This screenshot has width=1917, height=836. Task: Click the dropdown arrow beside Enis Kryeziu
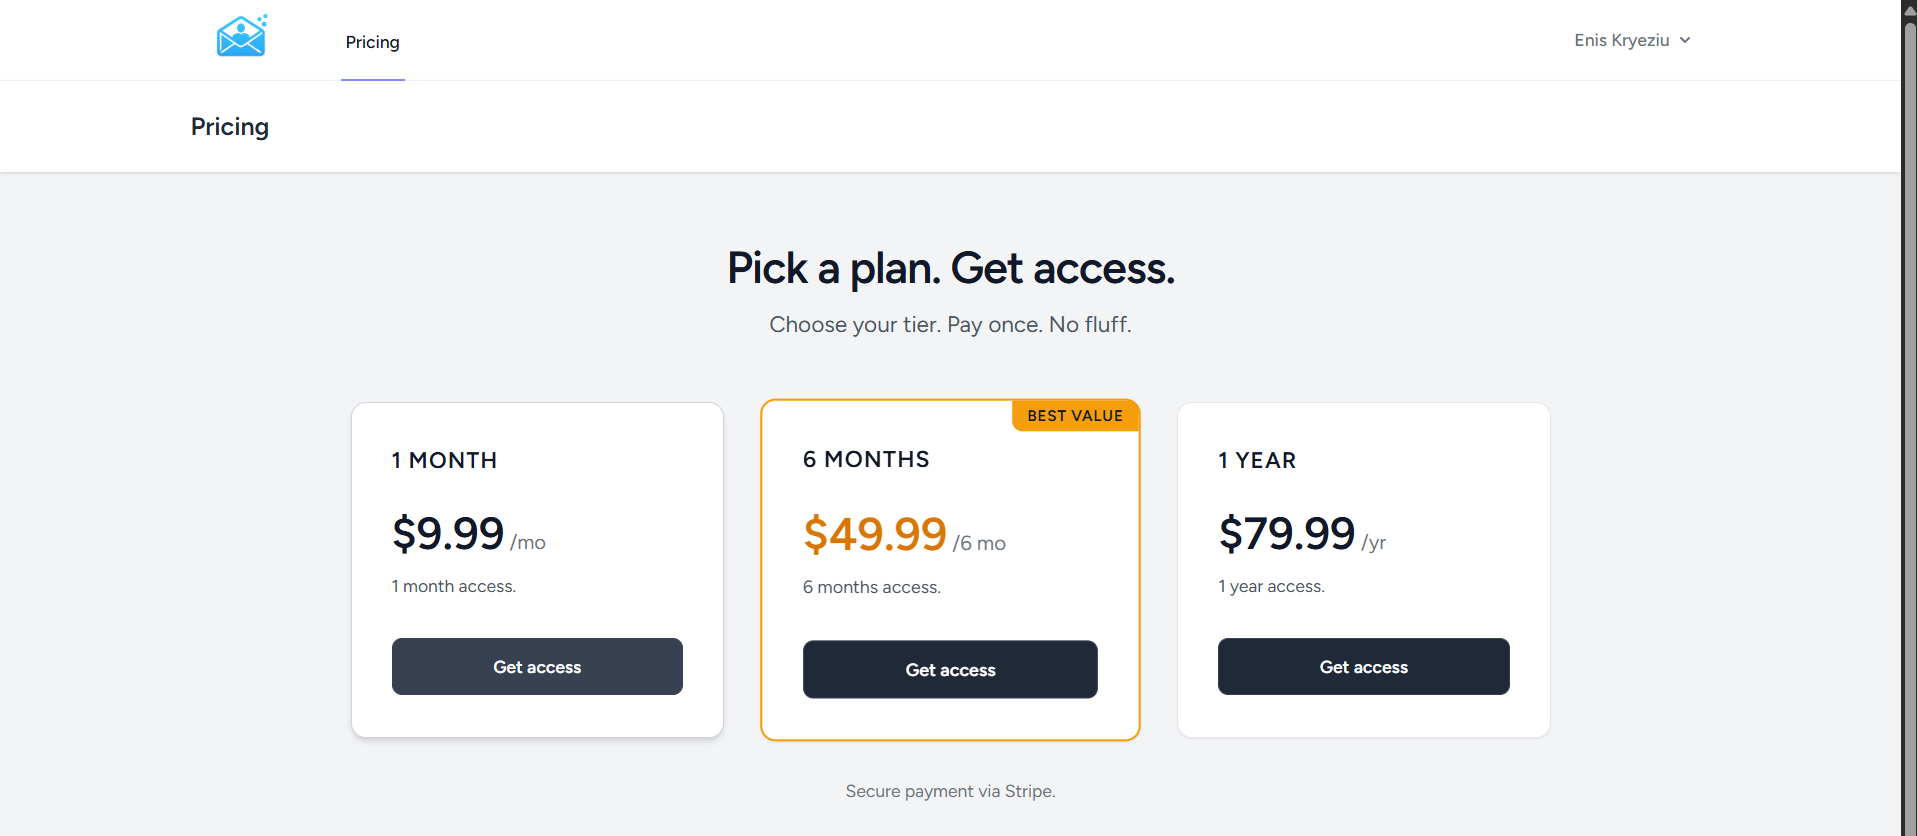pos(1687,40)
